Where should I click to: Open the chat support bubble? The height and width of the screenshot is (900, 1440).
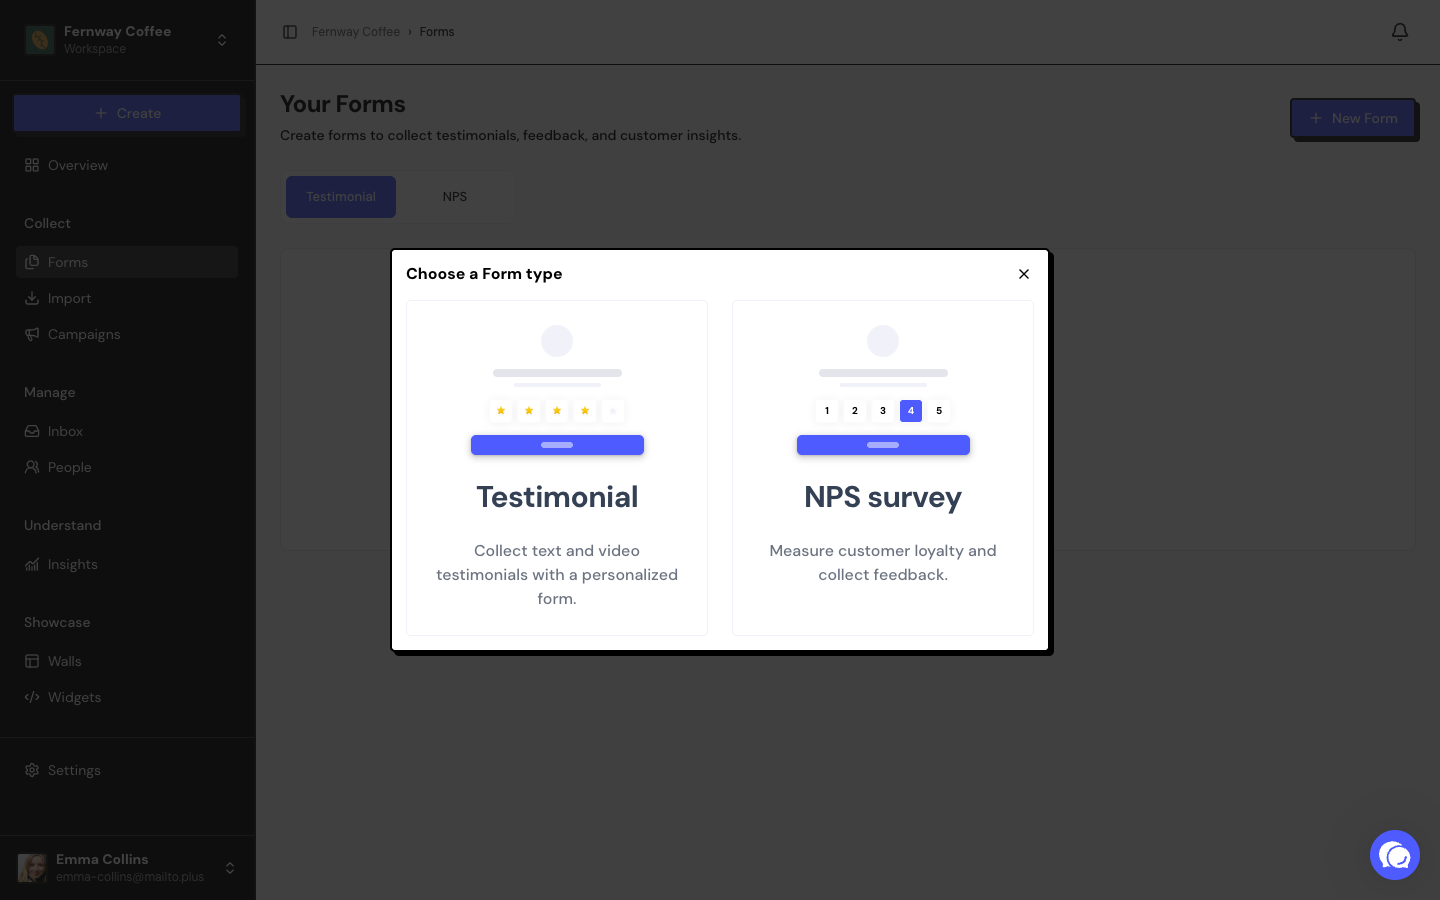point(1395,855)
